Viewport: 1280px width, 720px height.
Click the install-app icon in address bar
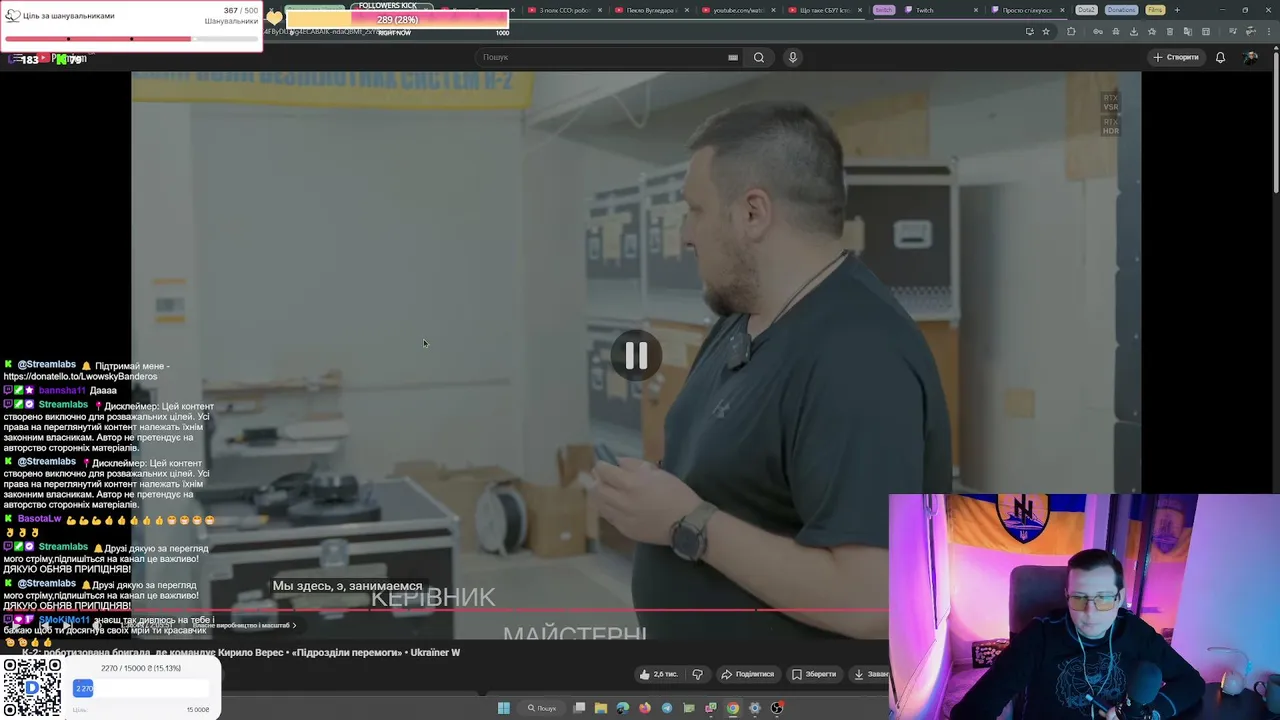point(1029,31)
